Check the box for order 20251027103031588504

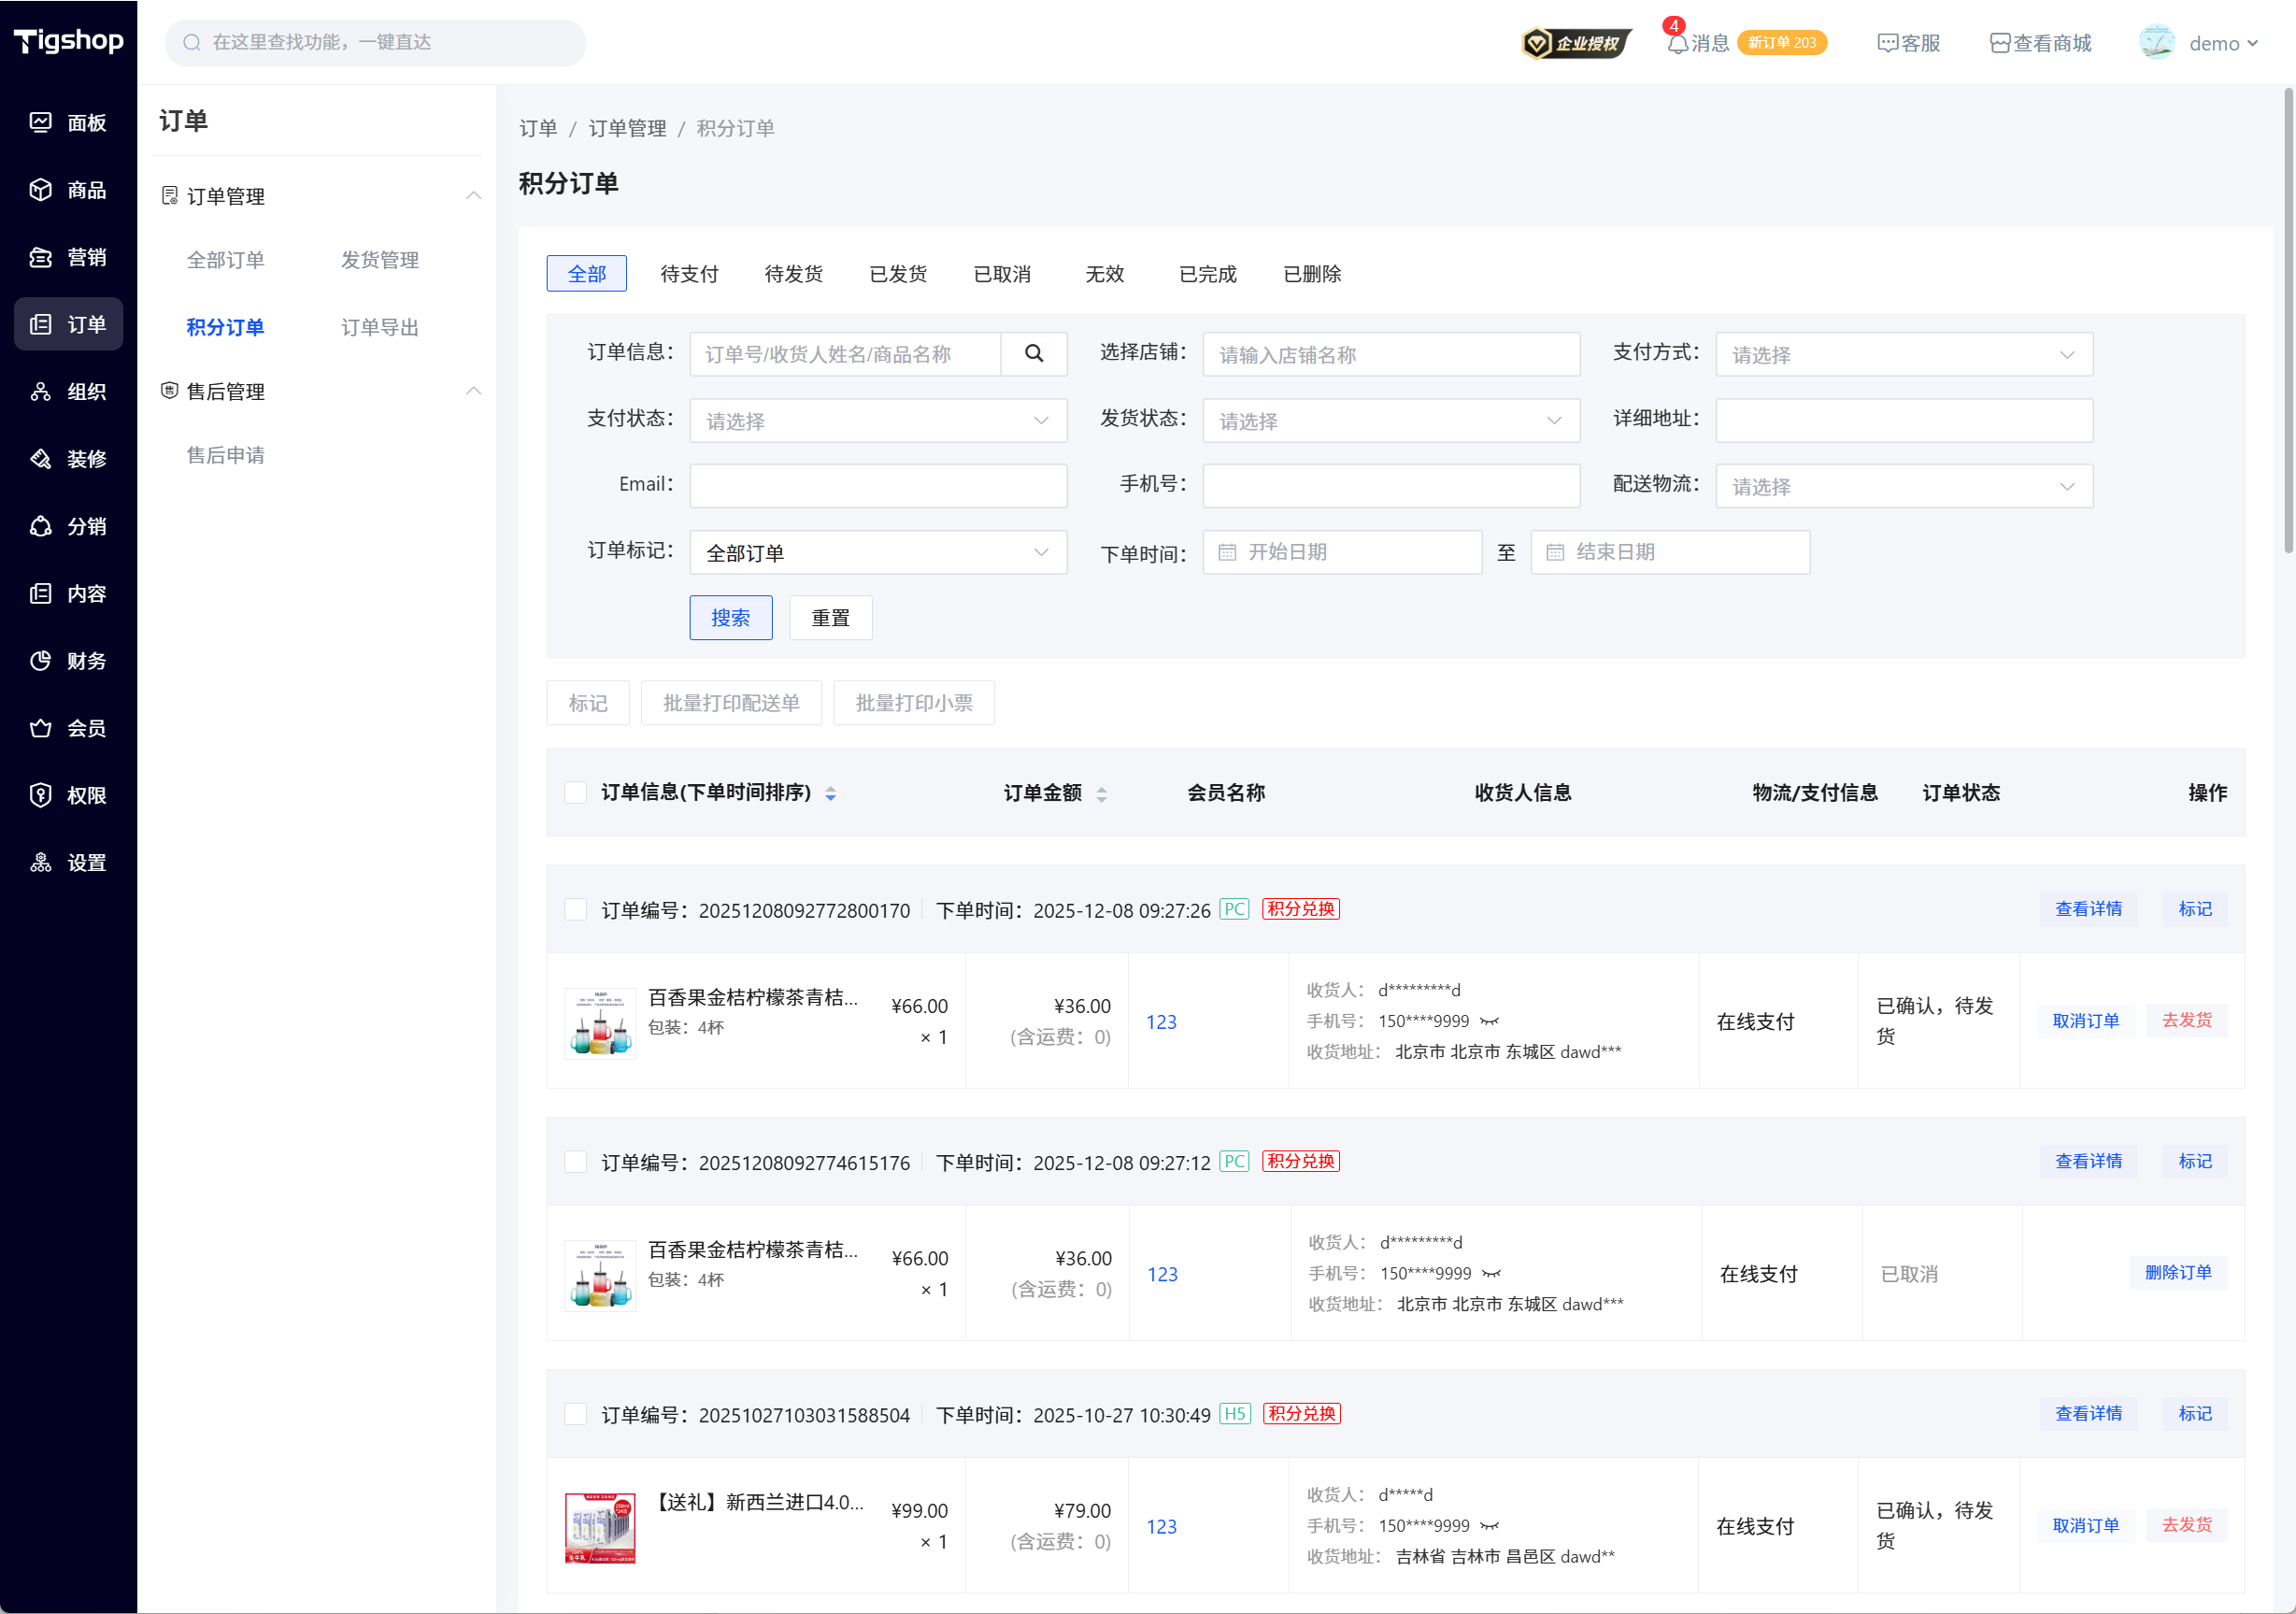(x=576, y=1414)
